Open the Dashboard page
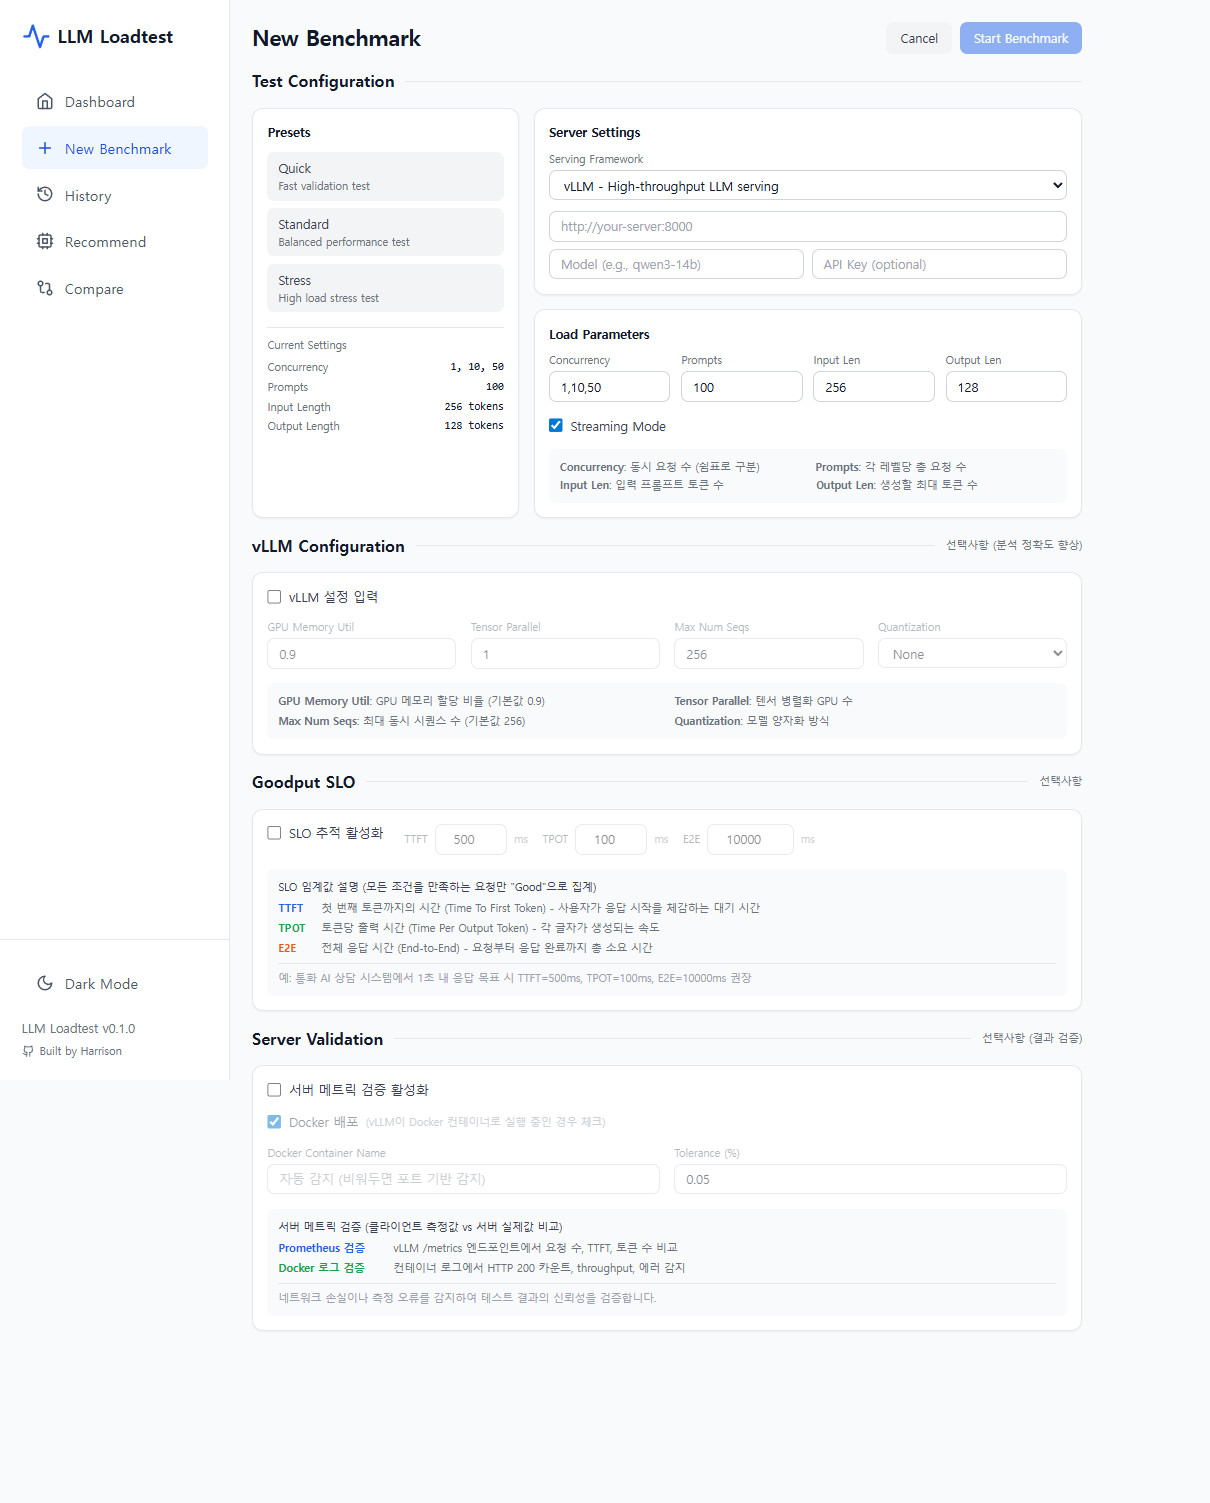The height and width of the screenshot is (1503, 1210). 115,102
